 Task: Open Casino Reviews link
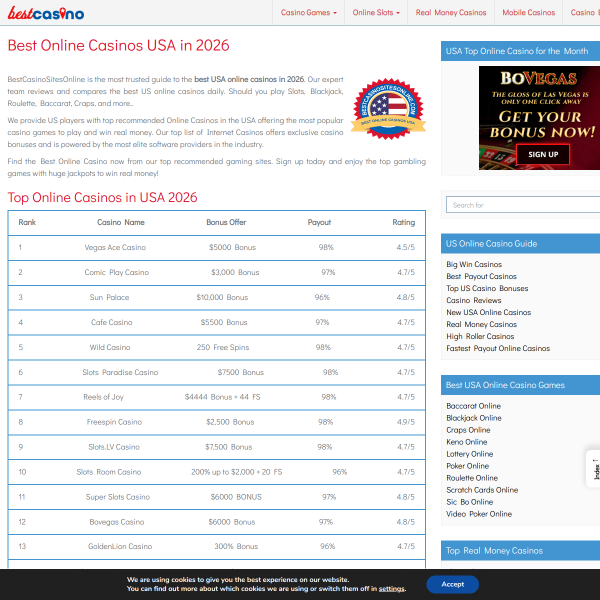[473, 300]
